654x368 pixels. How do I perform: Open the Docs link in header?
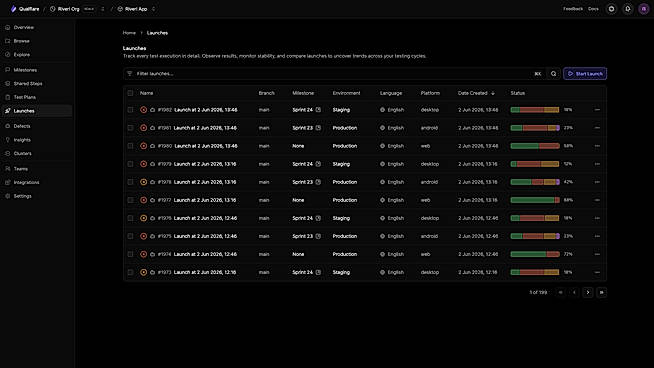click(593, 9)
